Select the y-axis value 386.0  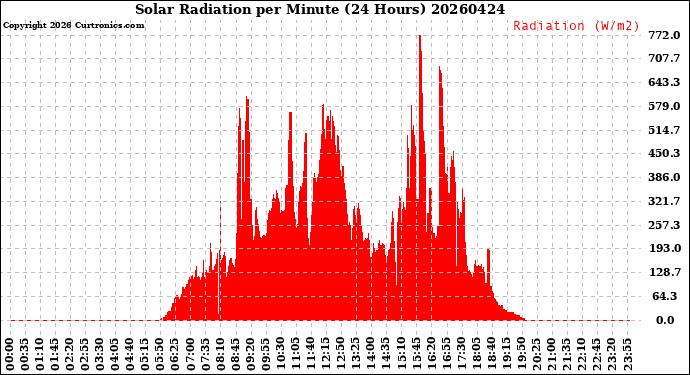664,177
